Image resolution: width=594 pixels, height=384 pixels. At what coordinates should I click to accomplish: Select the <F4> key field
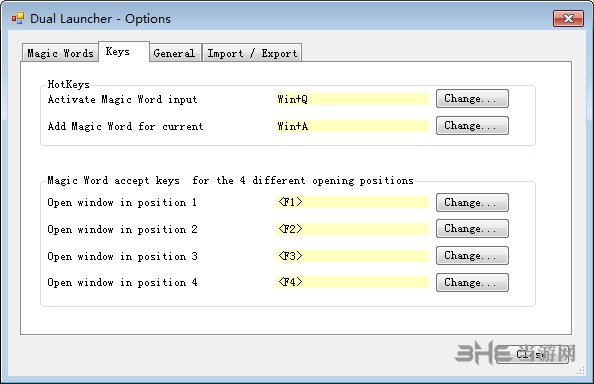[352, 282]
